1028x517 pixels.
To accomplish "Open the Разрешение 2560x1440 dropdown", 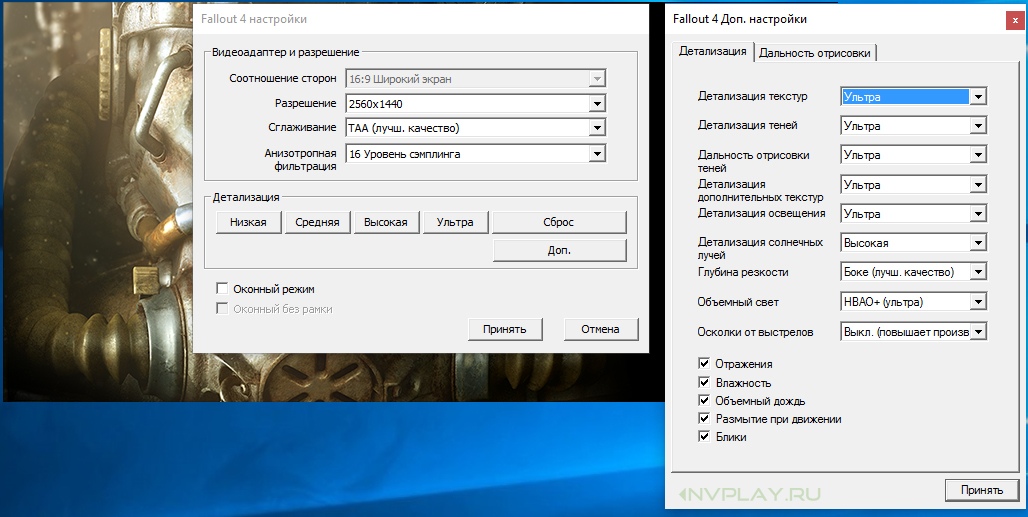I will [475, 104].
